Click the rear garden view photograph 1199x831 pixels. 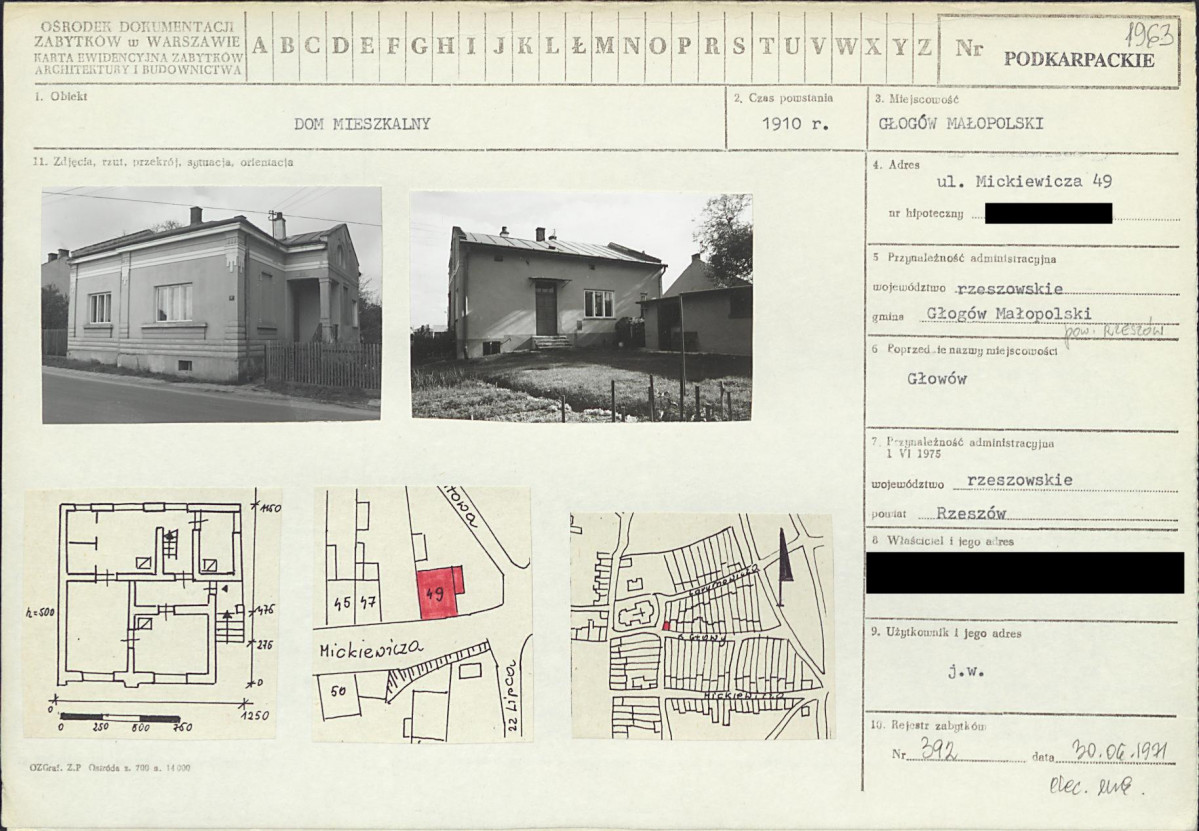(x=581, y=306)
